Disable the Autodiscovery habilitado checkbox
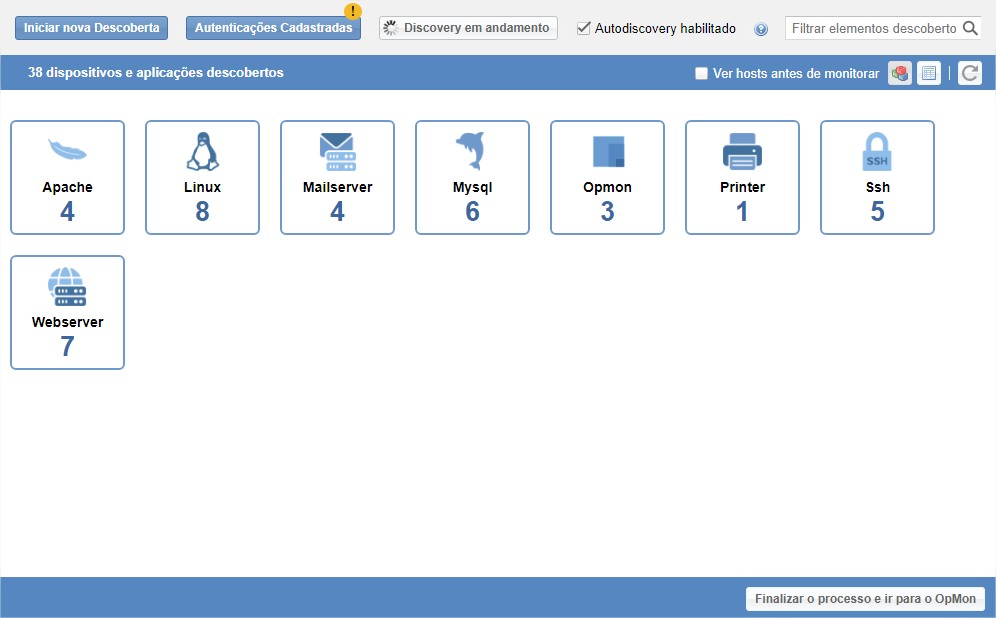The height and width of the screenshot is (618, 996). tap(584, 28)
